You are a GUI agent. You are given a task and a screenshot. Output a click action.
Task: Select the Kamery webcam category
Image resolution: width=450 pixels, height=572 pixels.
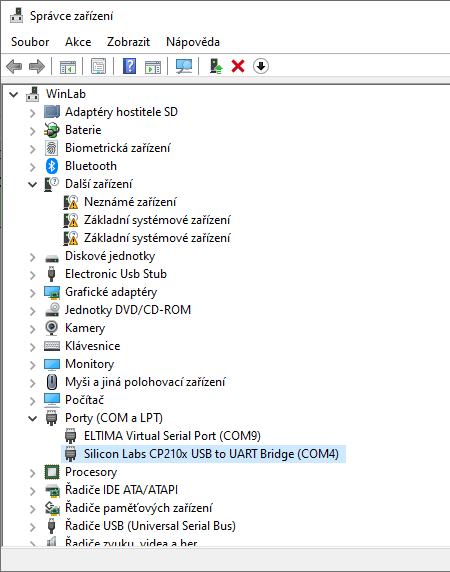point(85,328)
